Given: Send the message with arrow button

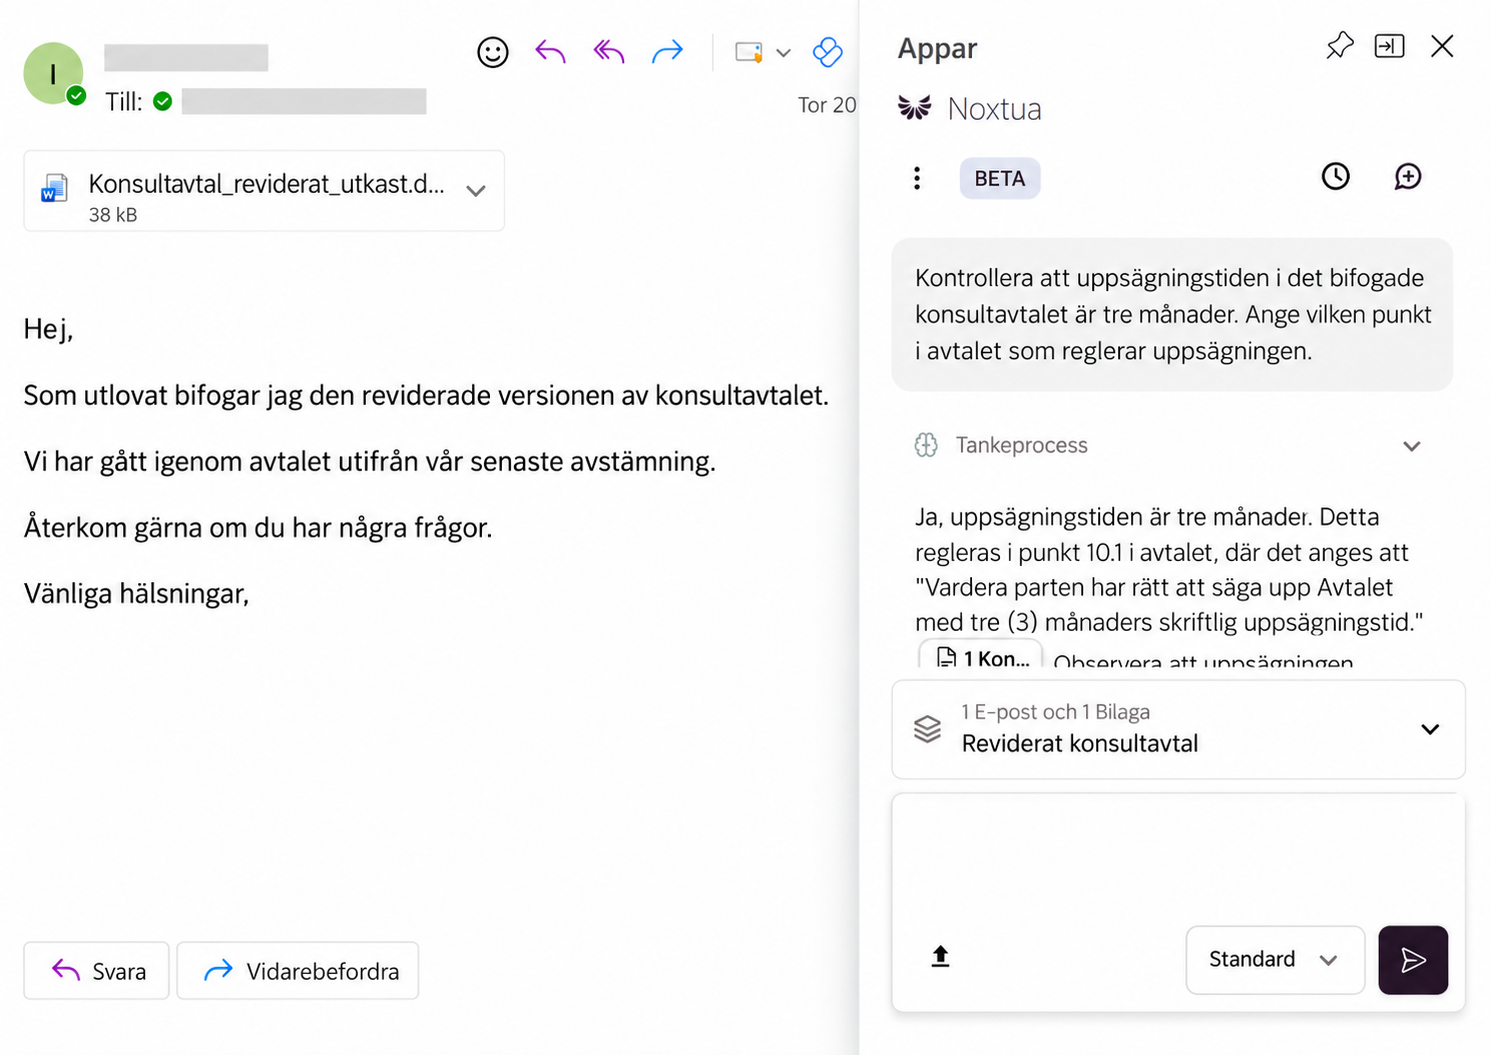Looking at the screenshot, I should [x=1413, y=960].
